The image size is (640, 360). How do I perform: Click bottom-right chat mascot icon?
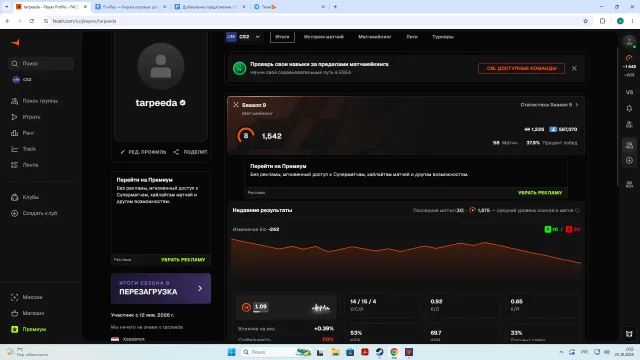pyautogui.click(x=629, y=334)
